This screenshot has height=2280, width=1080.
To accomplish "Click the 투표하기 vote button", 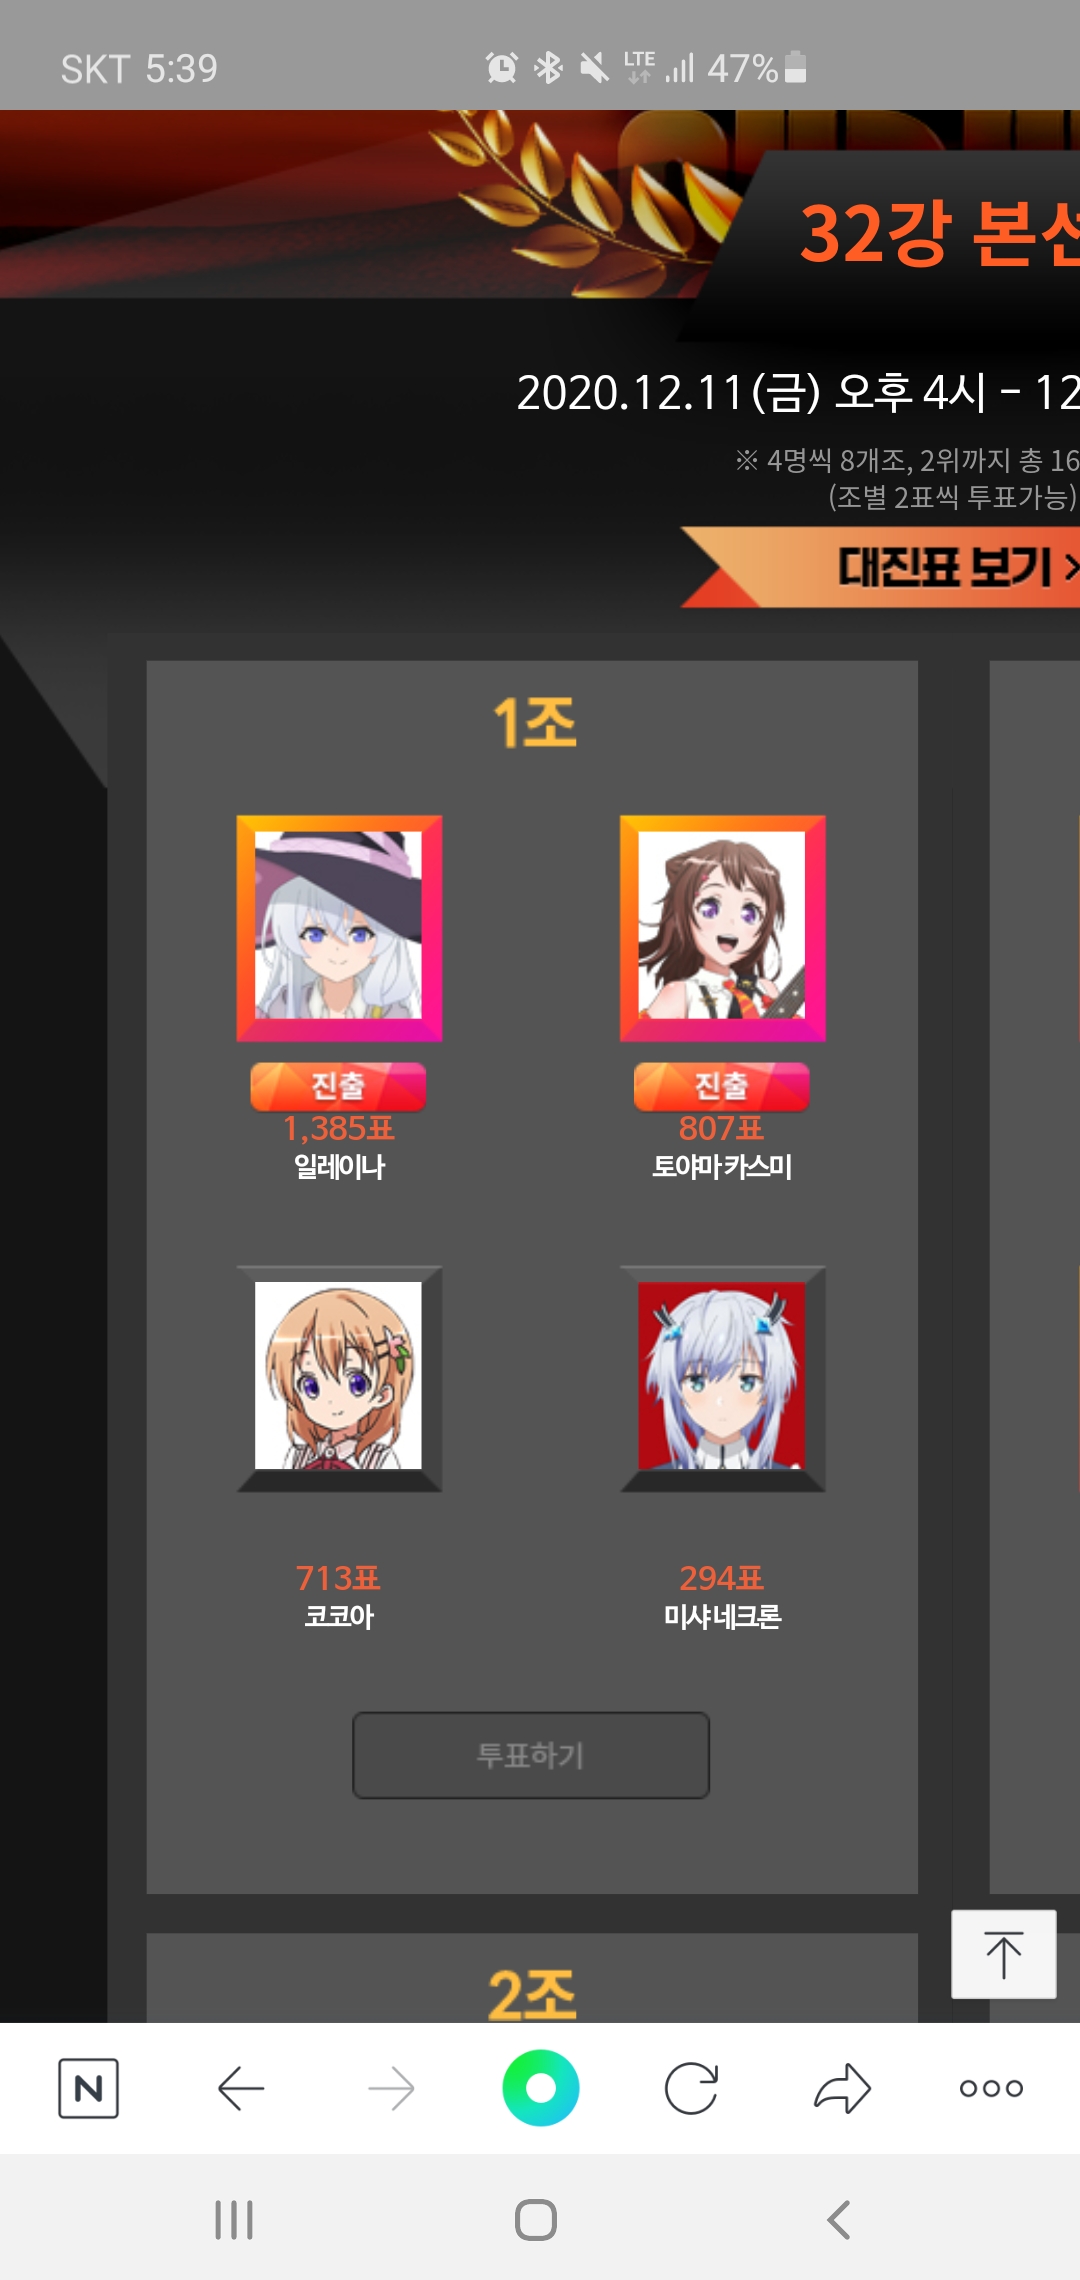I will [x=531, y=1755].
